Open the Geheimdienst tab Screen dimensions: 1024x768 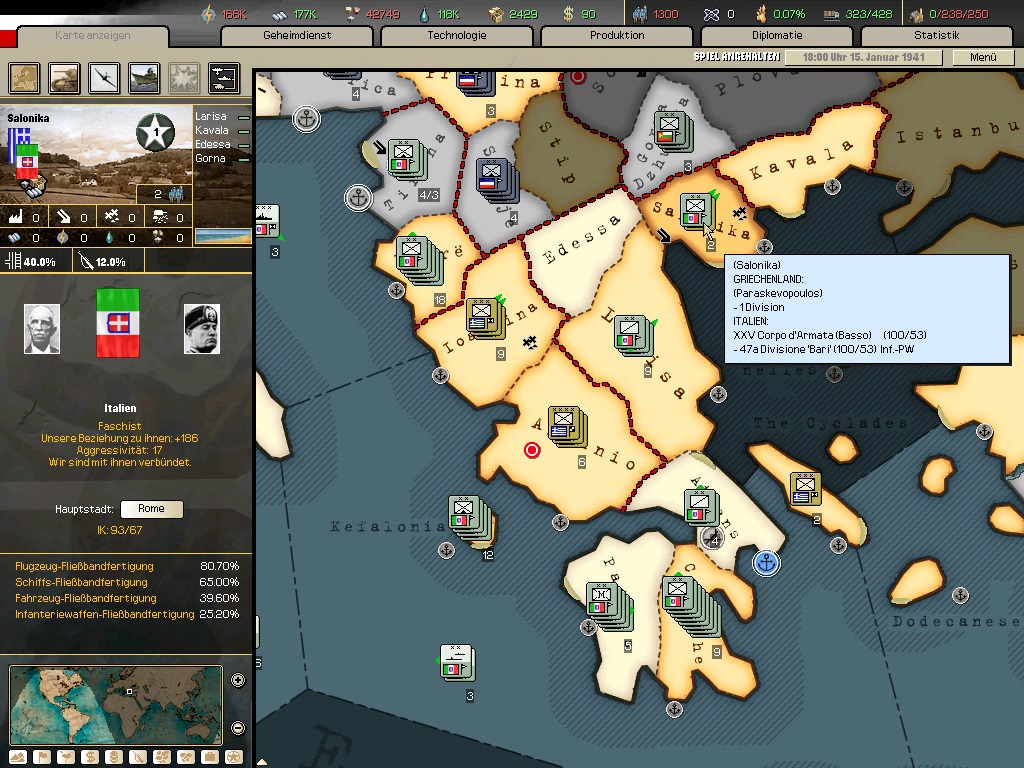(297, 36)
